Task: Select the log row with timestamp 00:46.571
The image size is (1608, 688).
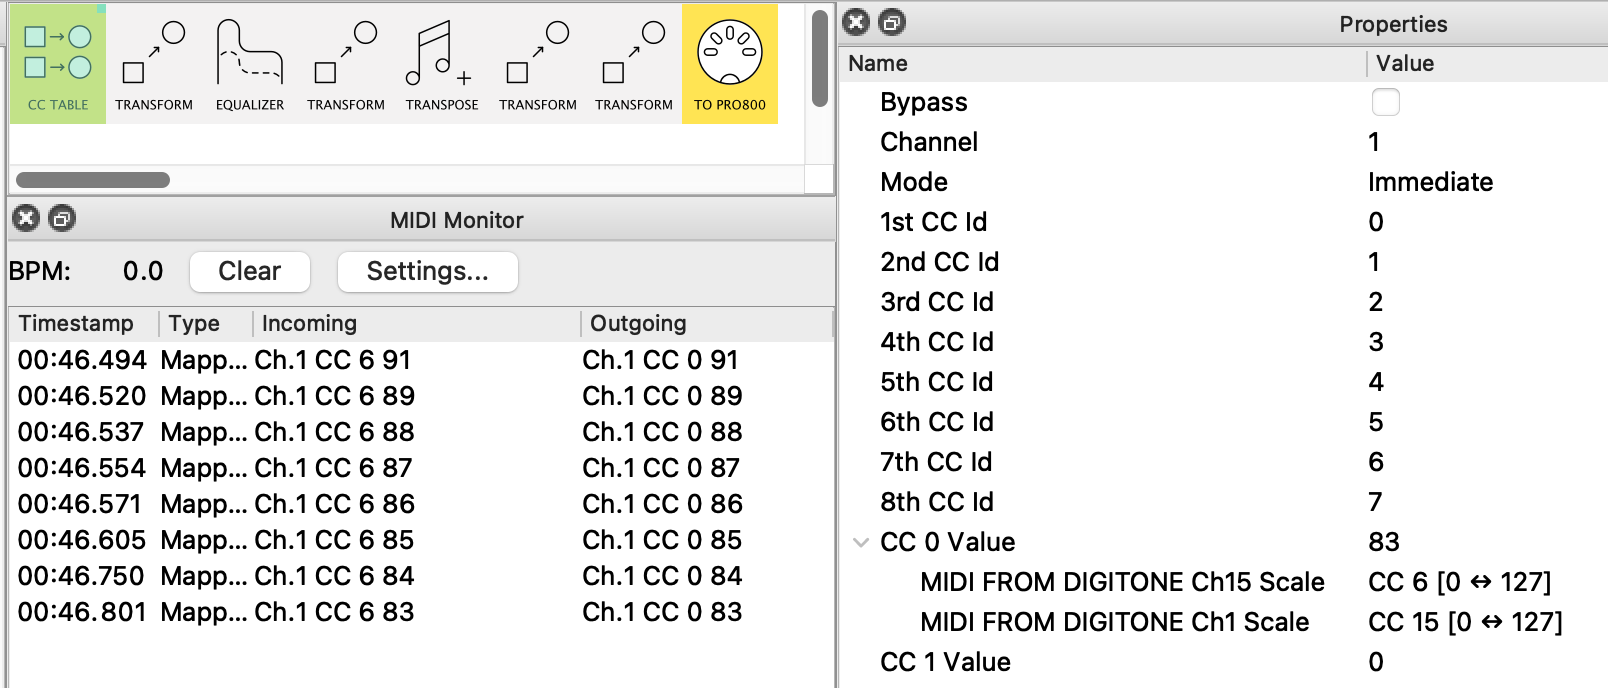Action: [x=380, y=504]
